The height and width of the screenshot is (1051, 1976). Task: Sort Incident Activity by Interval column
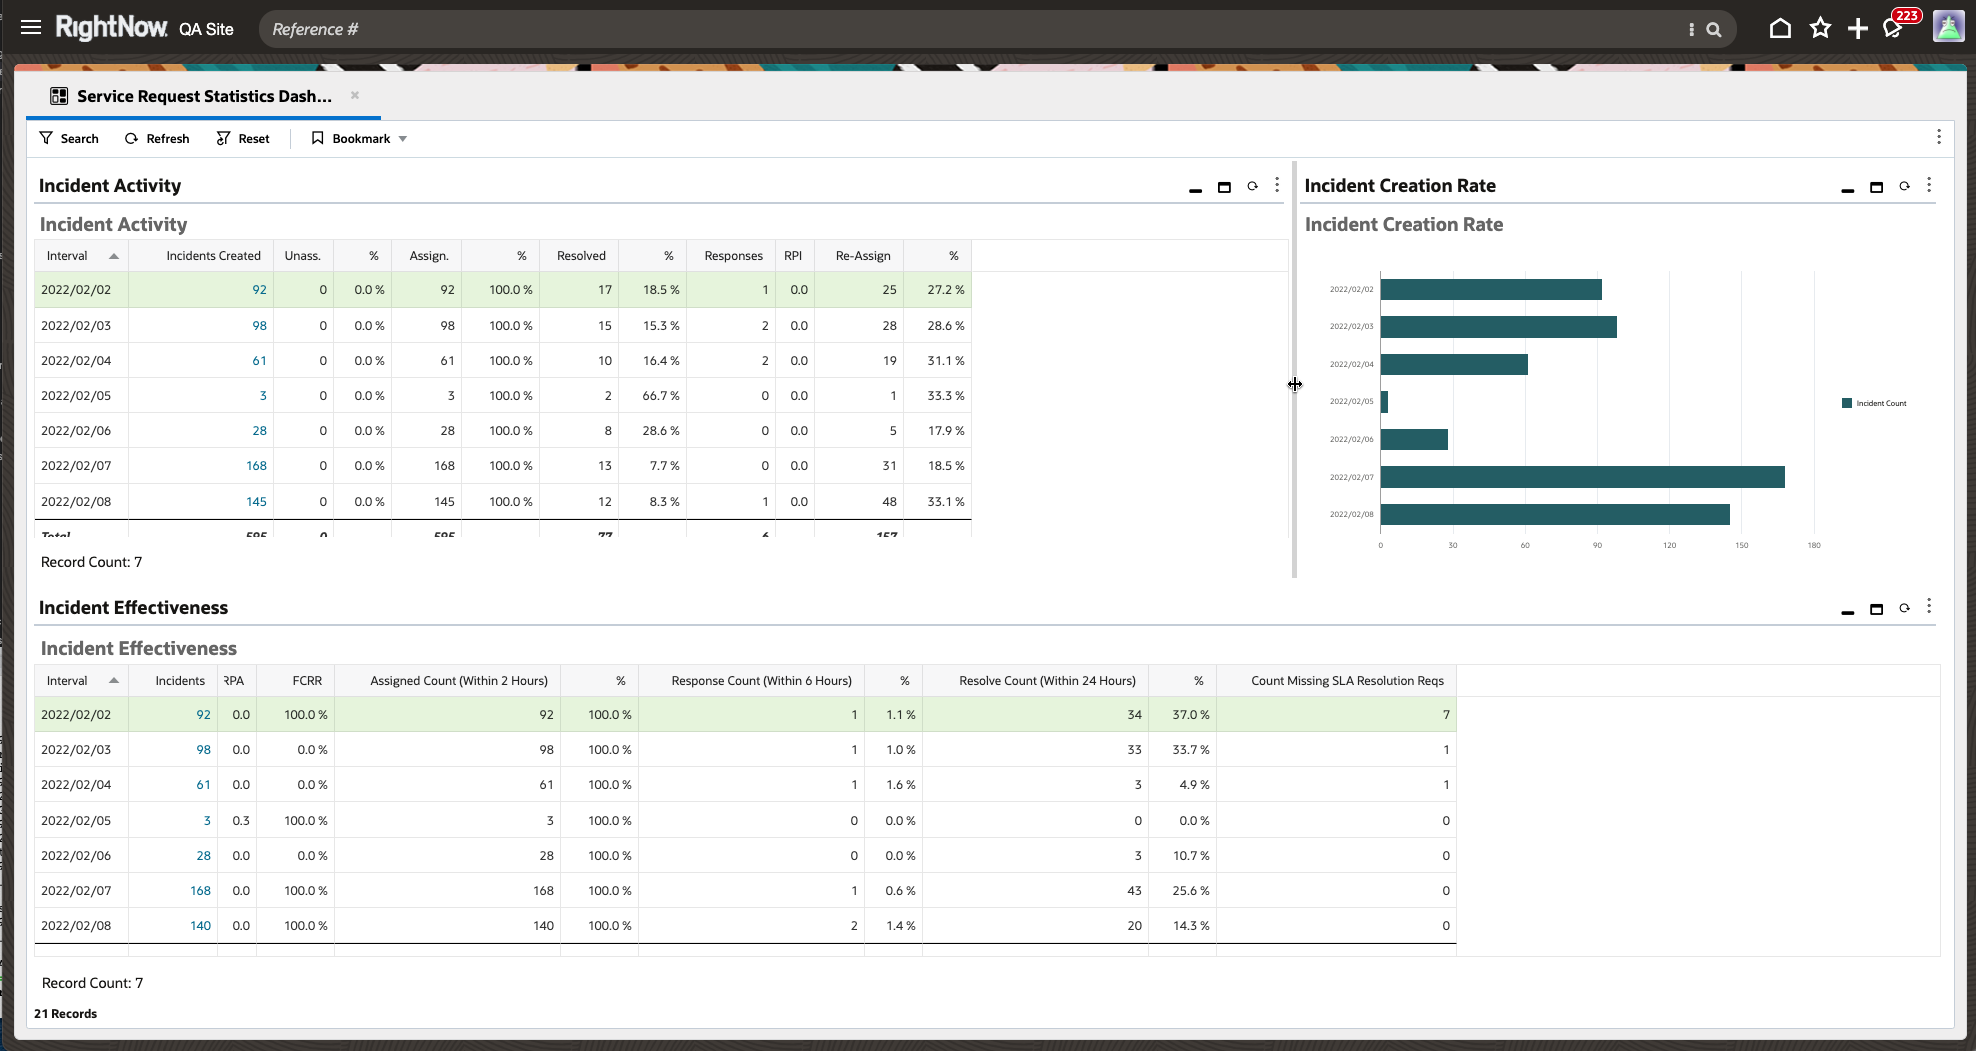pos(82,256)
